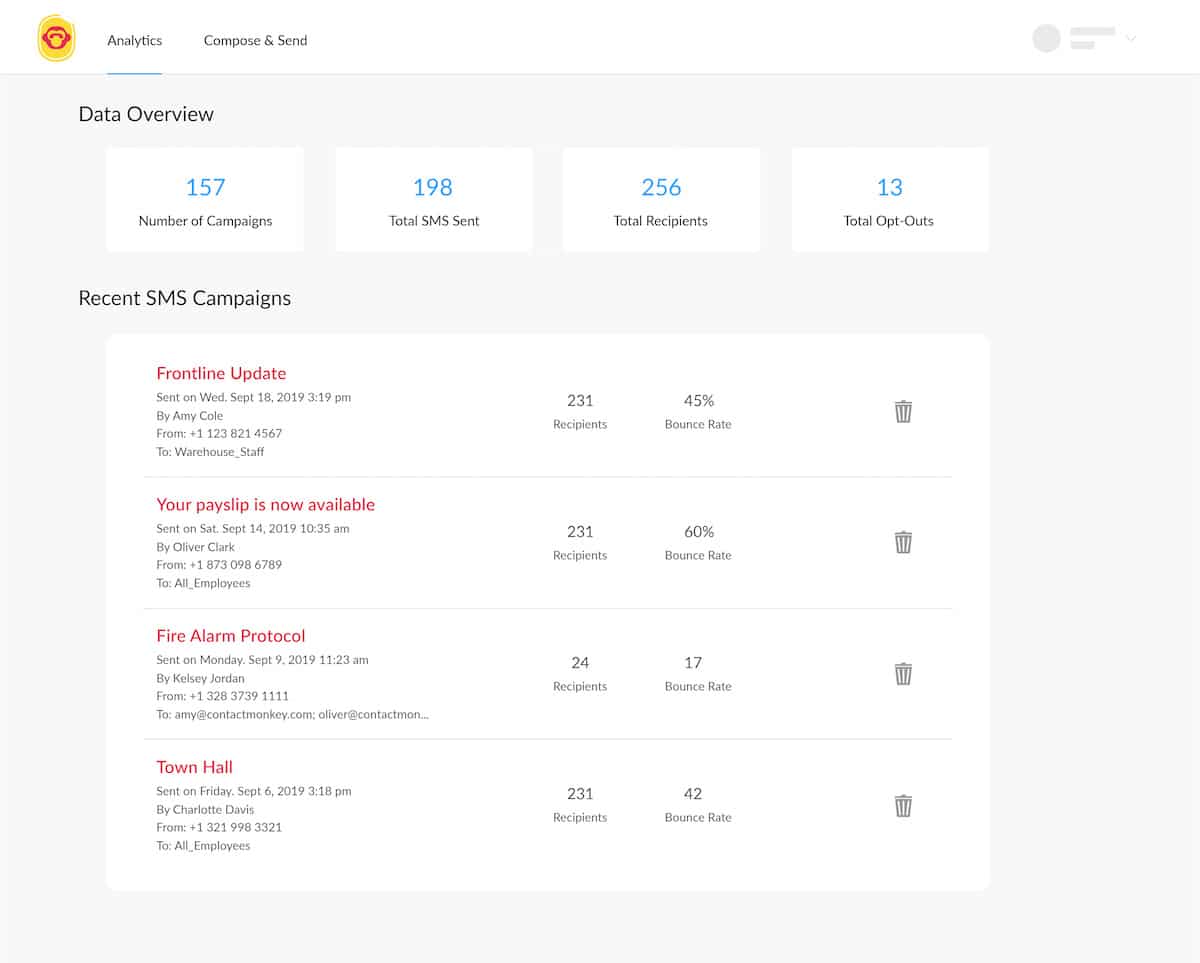View the Fire Alarm Protocol campaign
Image resolution: width=1200 pixels, height=963 pixels.
[x=231, y=636]
